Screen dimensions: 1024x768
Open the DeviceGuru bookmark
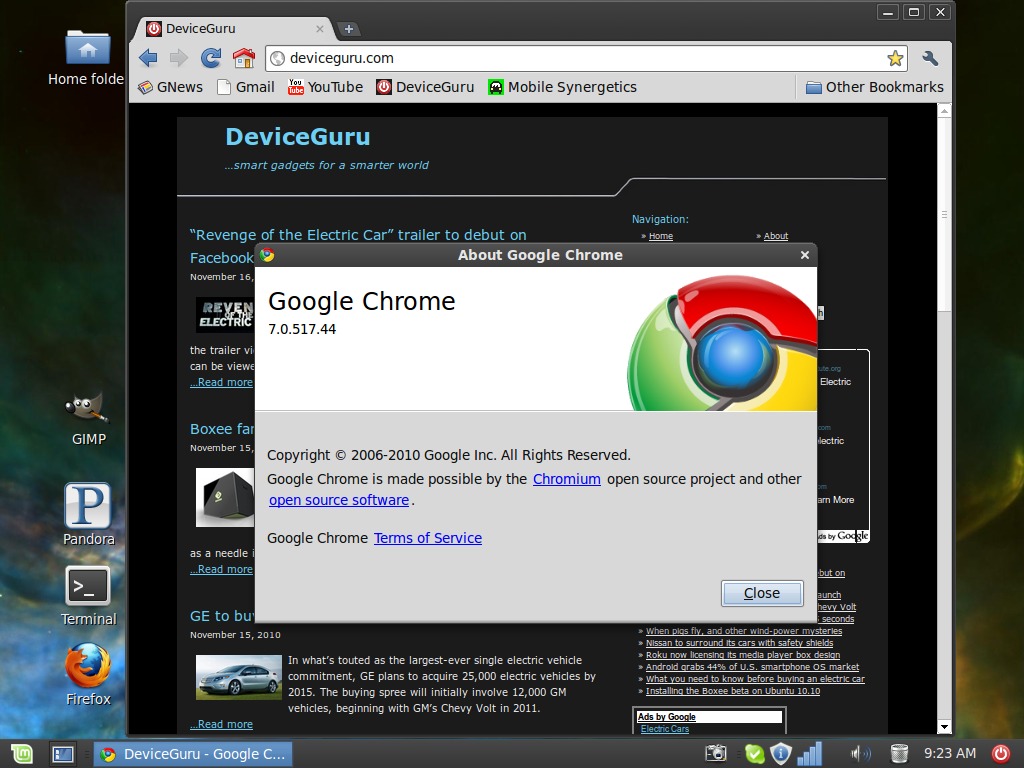tap(425, 87)
